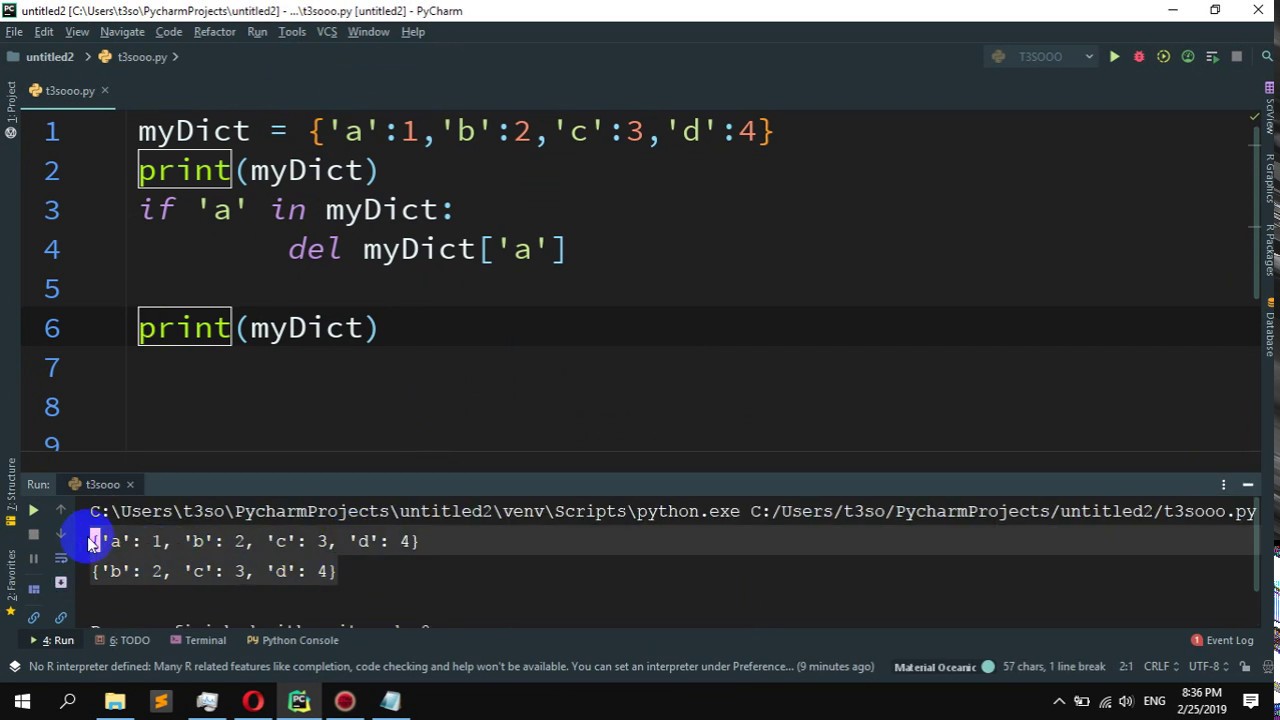The width and height of the screenshot is (1280, 720).
Task: Click the untitled2 breadcrumb folder
Action: coord(41,57)
